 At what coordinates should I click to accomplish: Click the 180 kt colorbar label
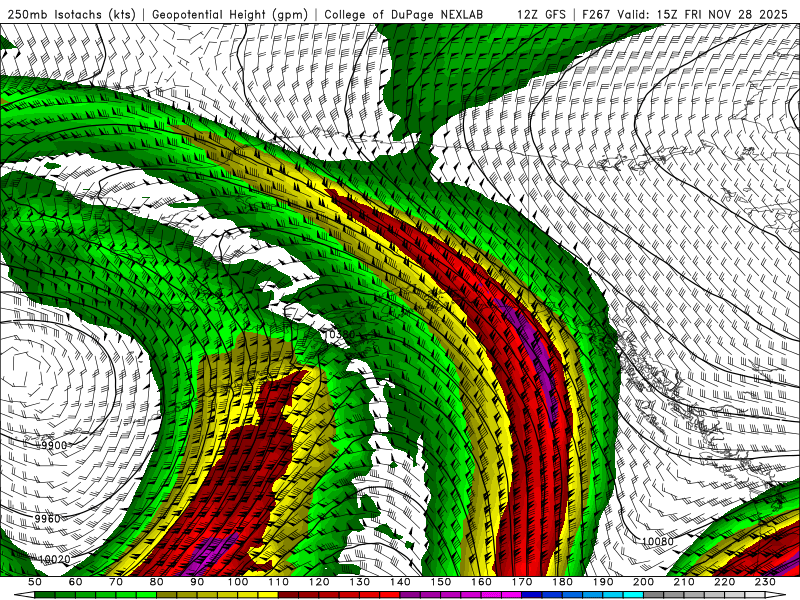pyautogui.click(x=562, y=582)
